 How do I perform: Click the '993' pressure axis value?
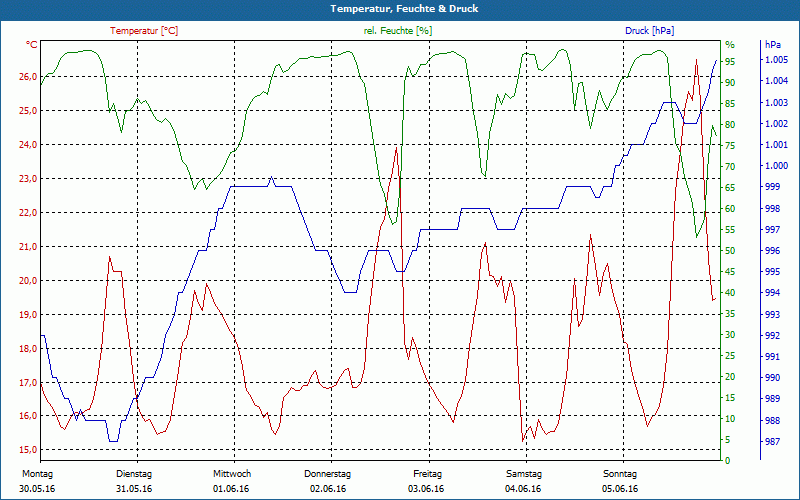tap(772, 315)
